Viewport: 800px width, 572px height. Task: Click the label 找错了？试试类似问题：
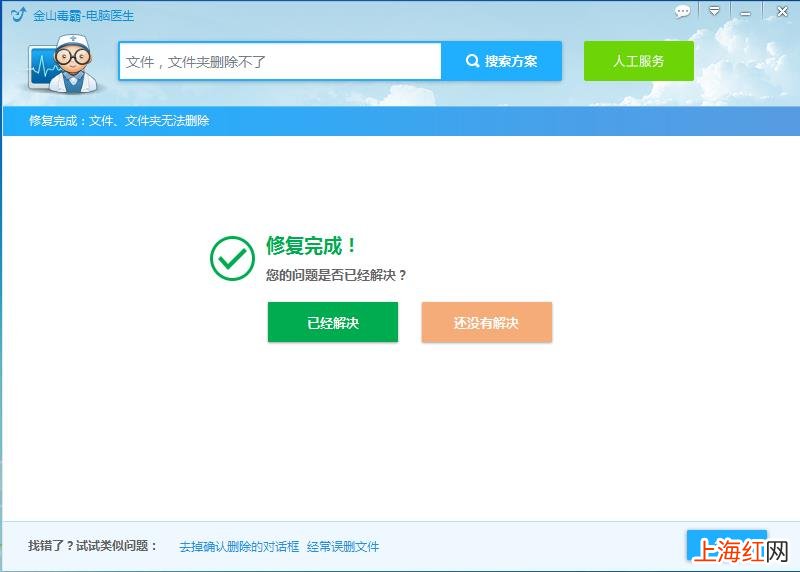[92, 546]
